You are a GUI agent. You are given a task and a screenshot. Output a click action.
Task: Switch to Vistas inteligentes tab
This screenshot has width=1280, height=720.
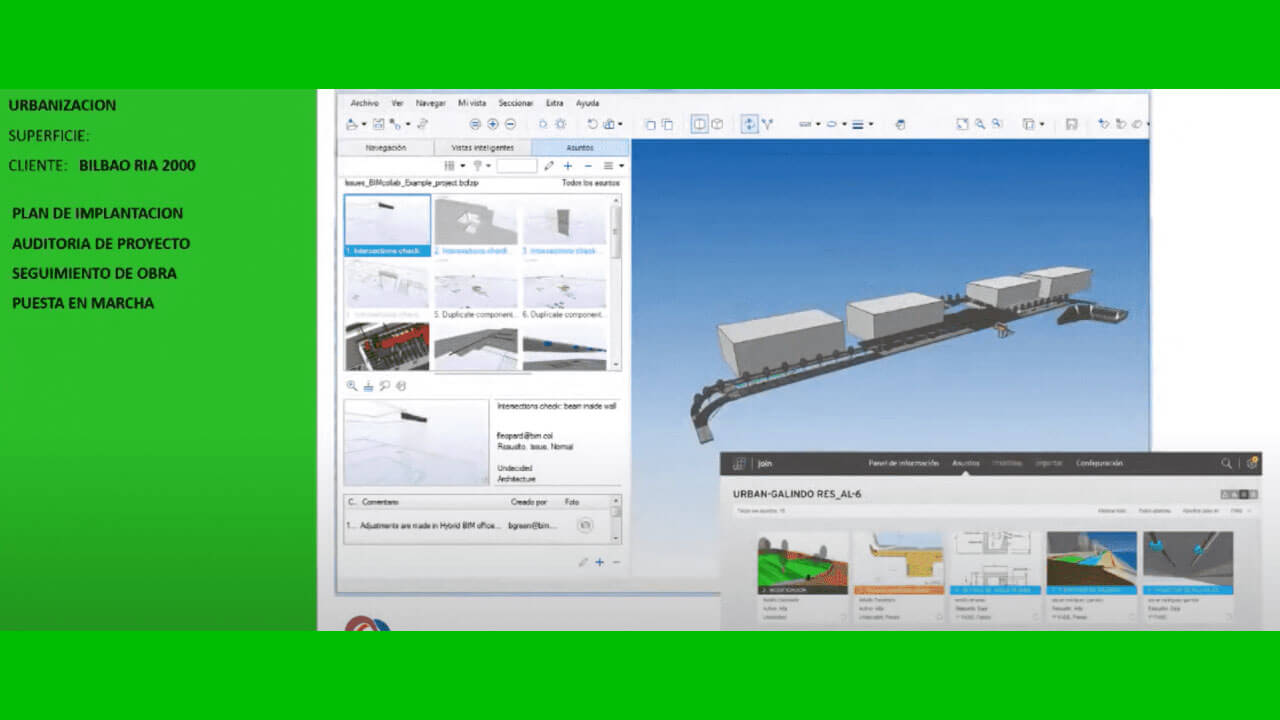[482, 147]
